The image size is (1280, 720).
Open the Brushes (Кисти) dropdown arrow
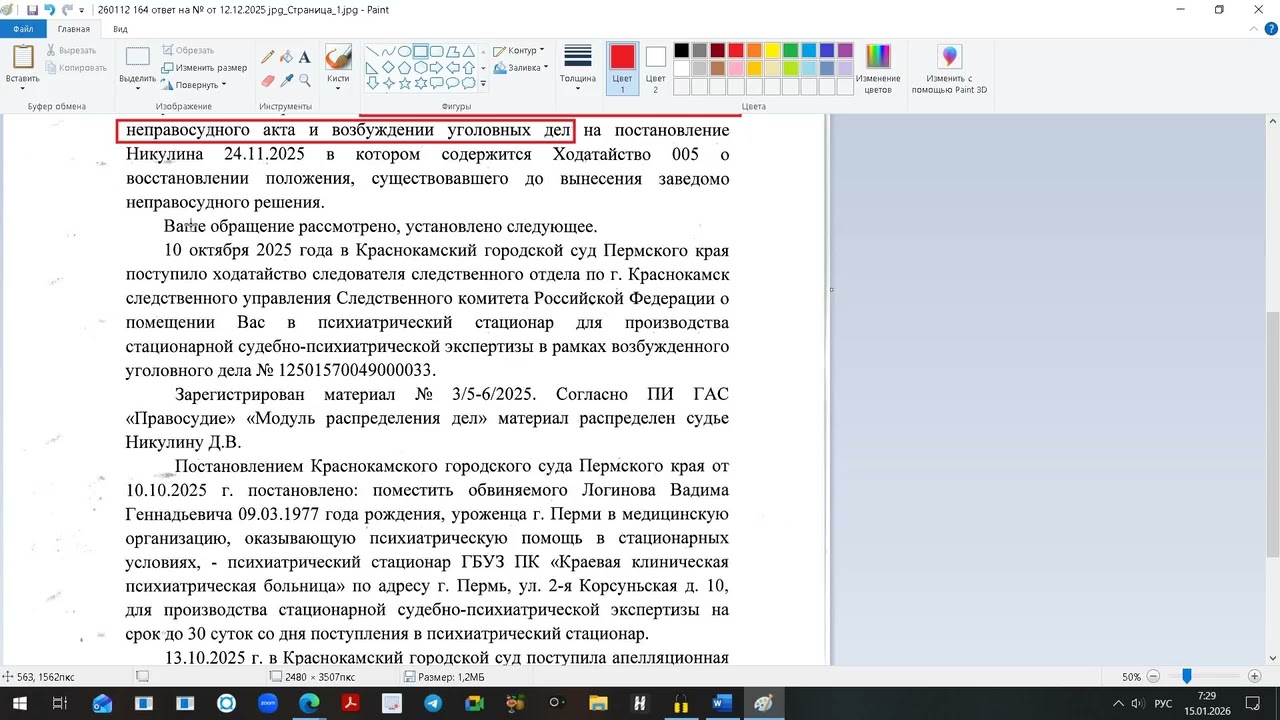(338, 87)
